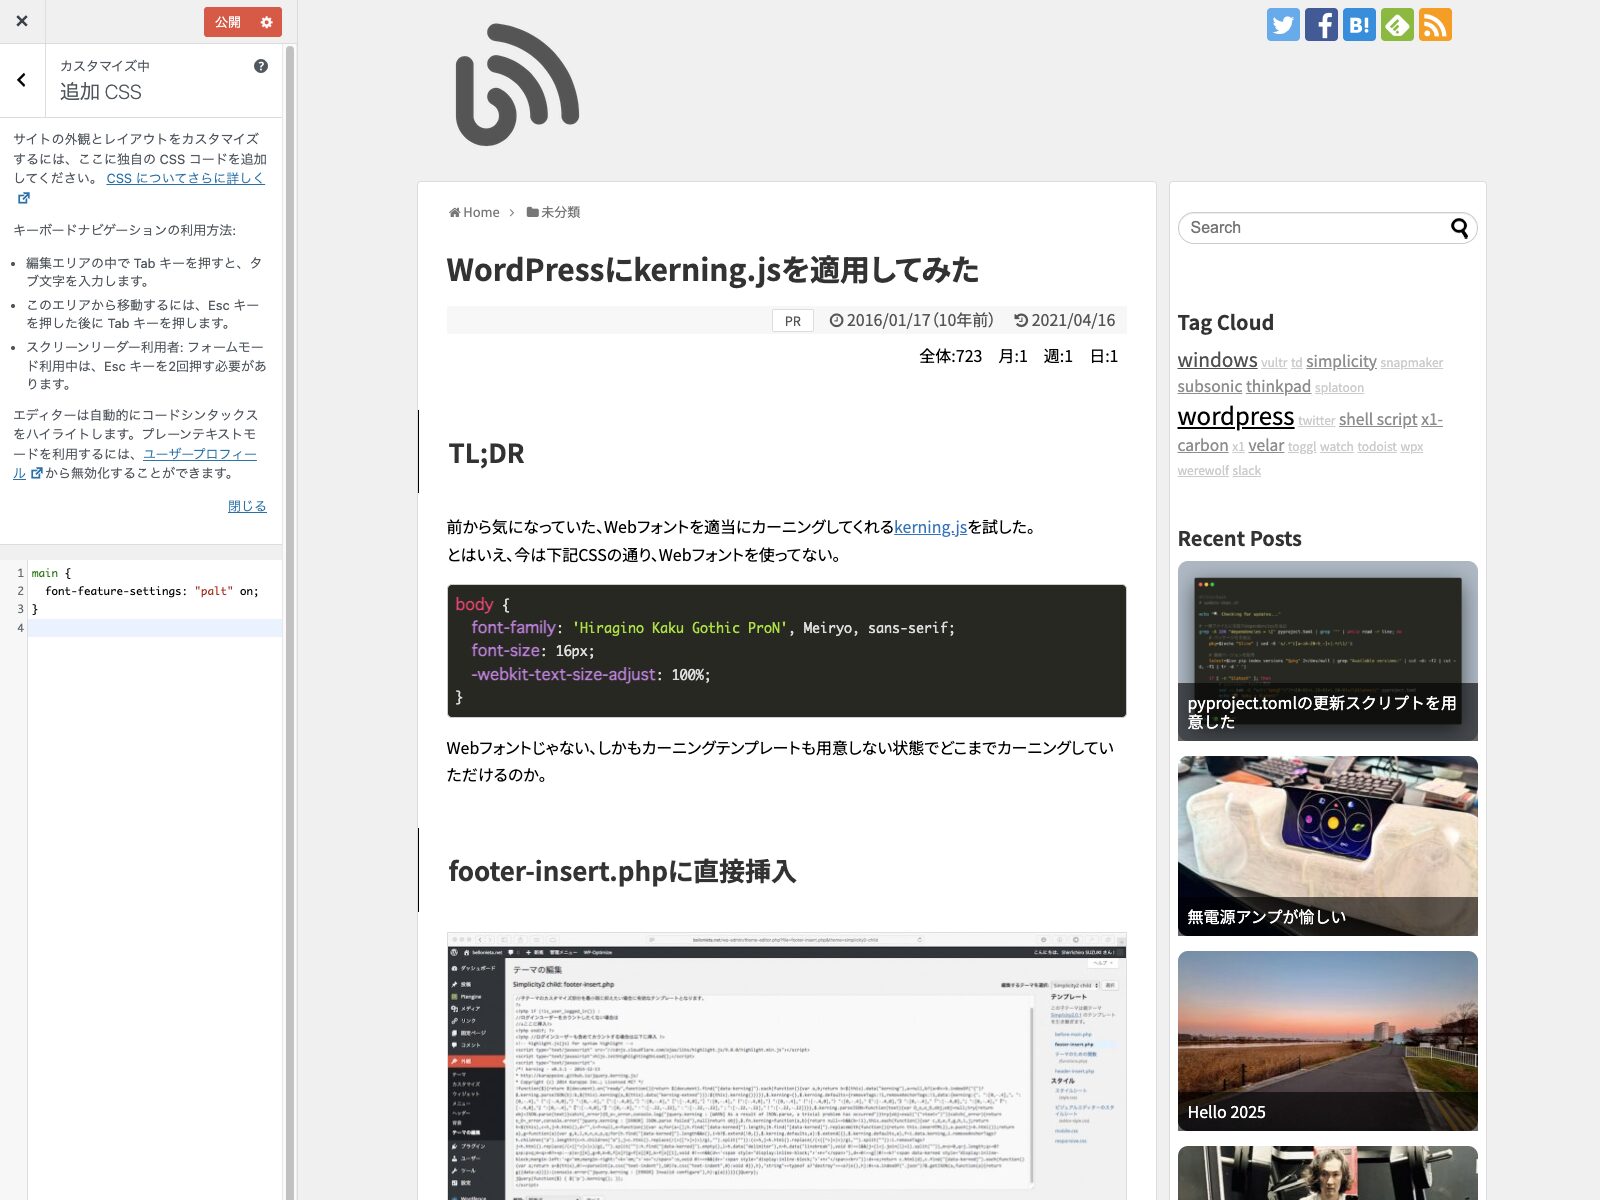Screen dimensions: 1600x1200
Task: Click the site logo icon
Action: [x=517, y=86]
